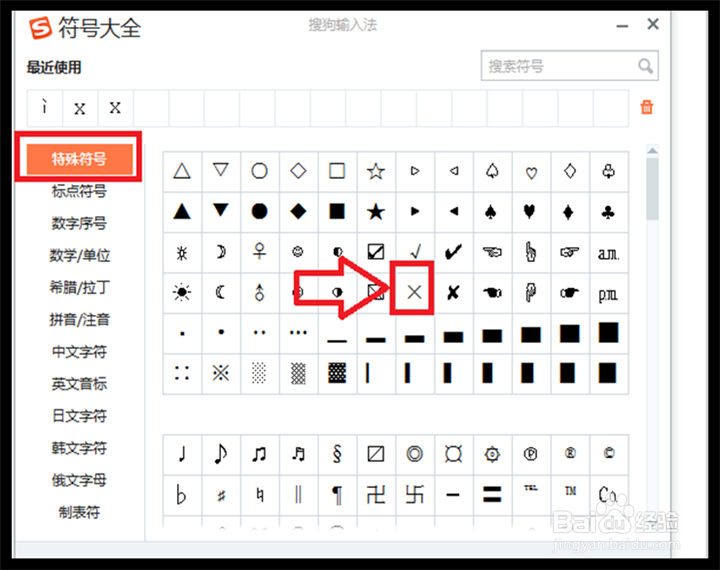Insert the double circle ◎ symbol
Screen dimensions: 720x570
tap(415, 454)
